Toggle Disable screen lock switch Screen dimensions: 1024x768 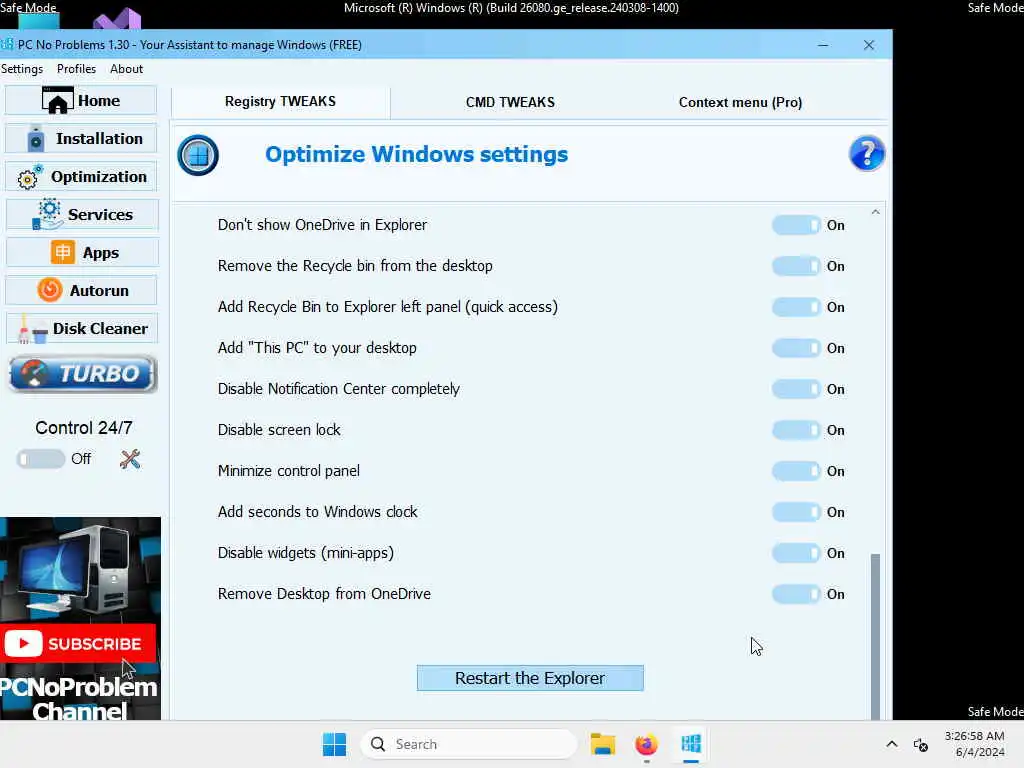click(x=795, y=430)
